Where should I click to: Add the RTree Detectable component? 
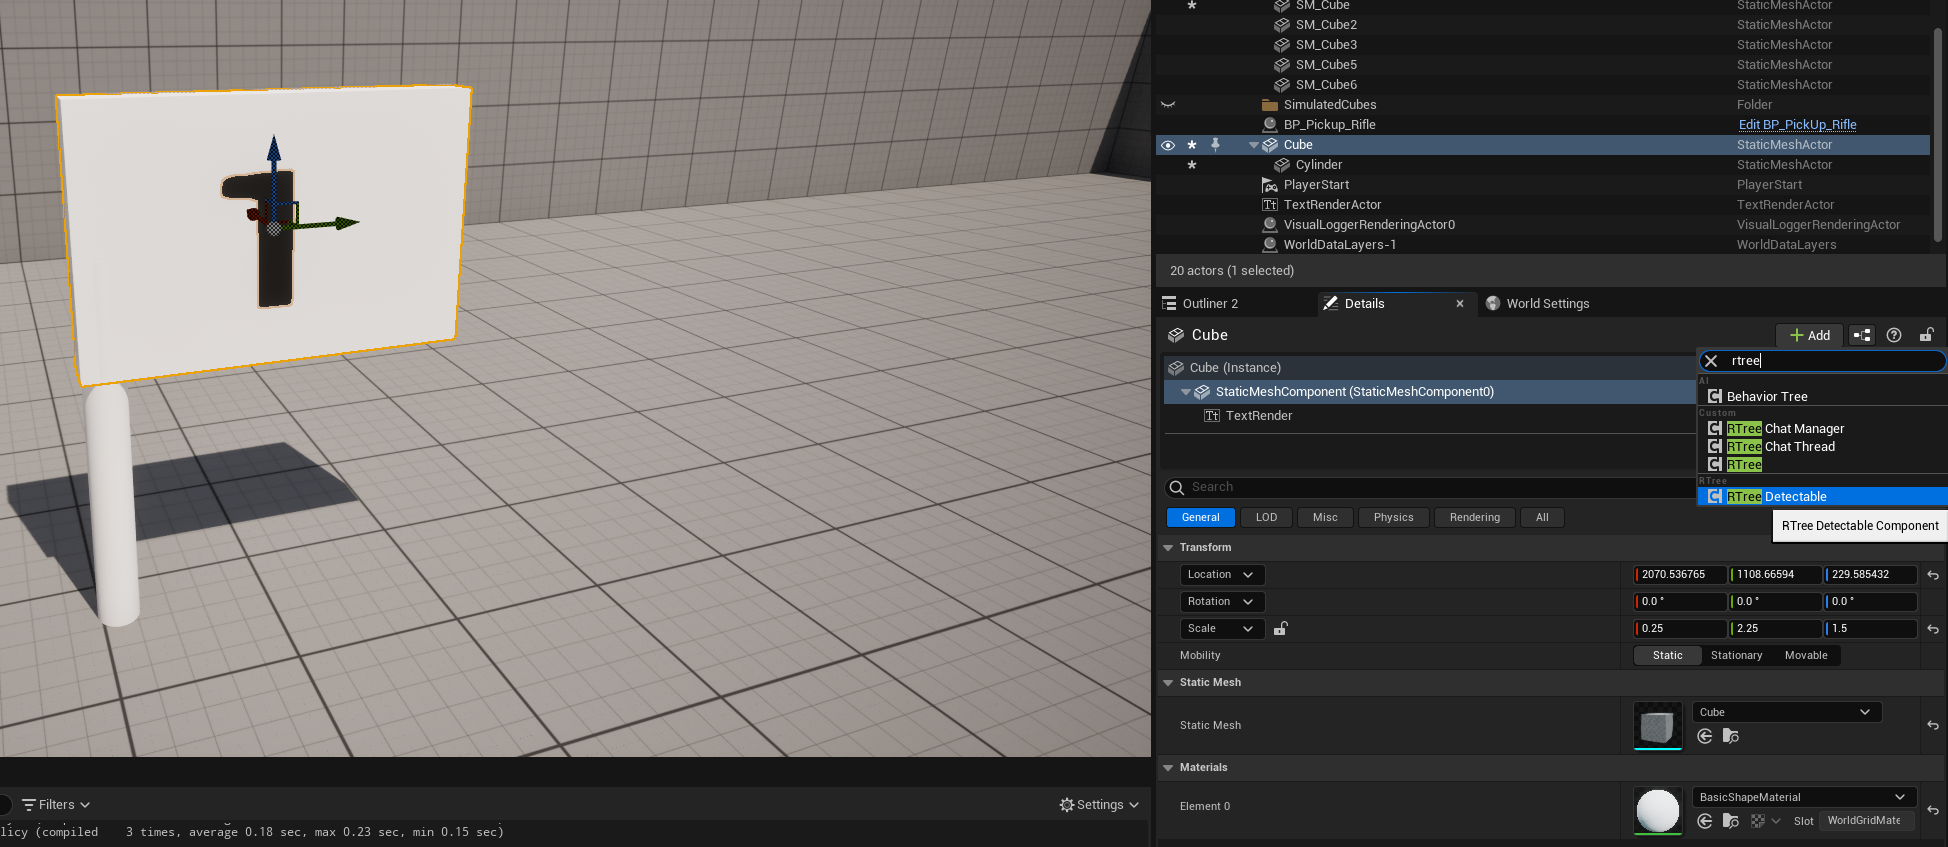tap(1822, 497)
